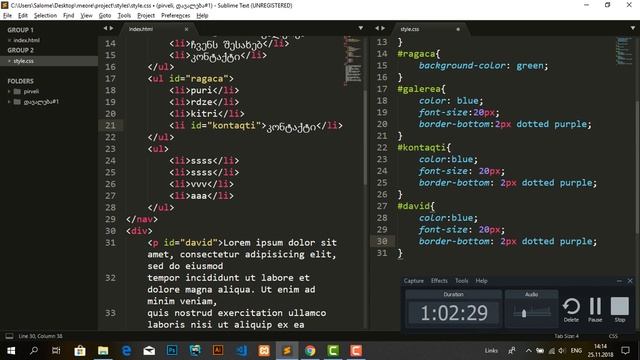Change CSS syntax in status bar

[613, 336]
